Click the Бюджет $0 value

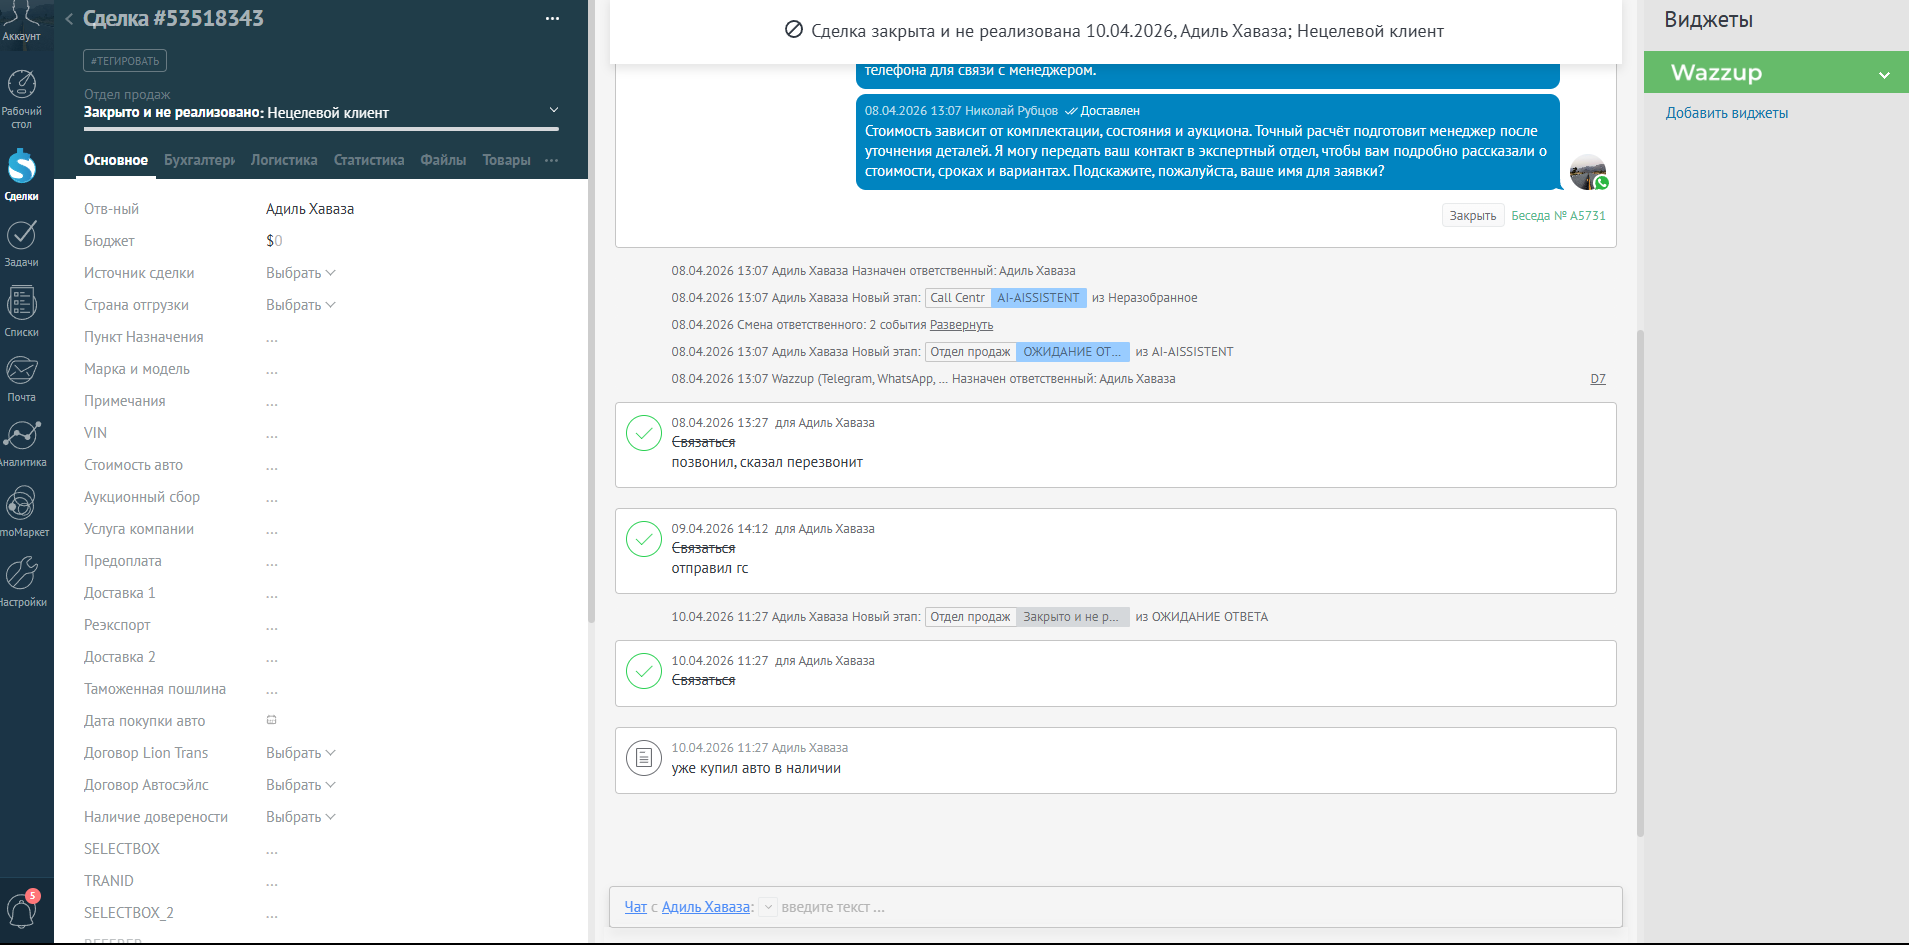click(x=274, y=241)
